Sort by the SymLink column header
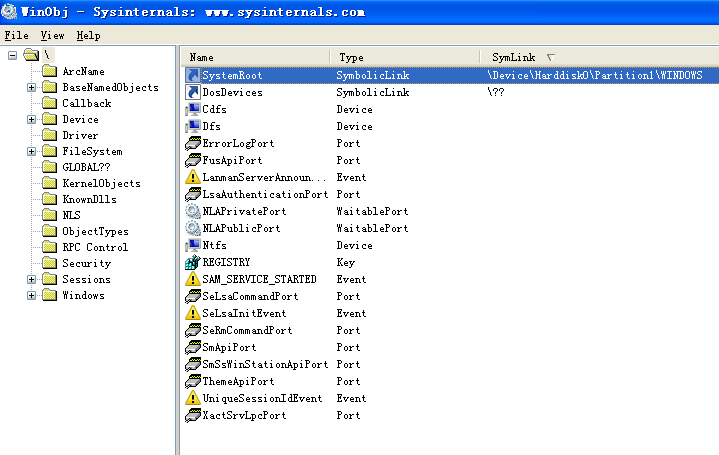Image resolution: width=719 pixels, height=455 pixels. point(600,57)
